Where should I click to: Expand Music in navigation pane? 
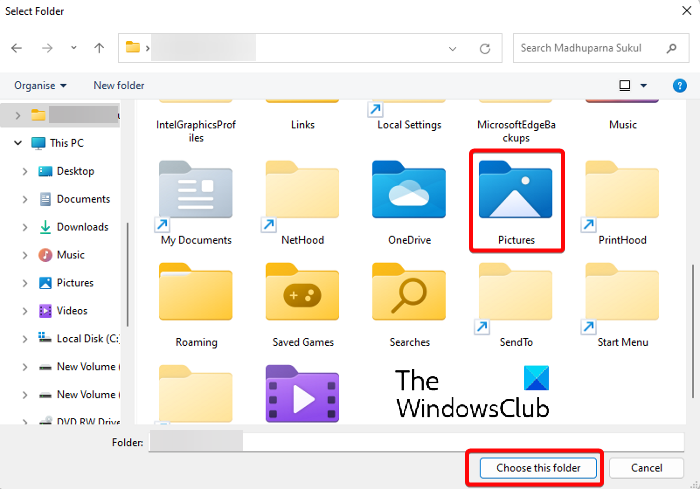click(x=25, y=255)
